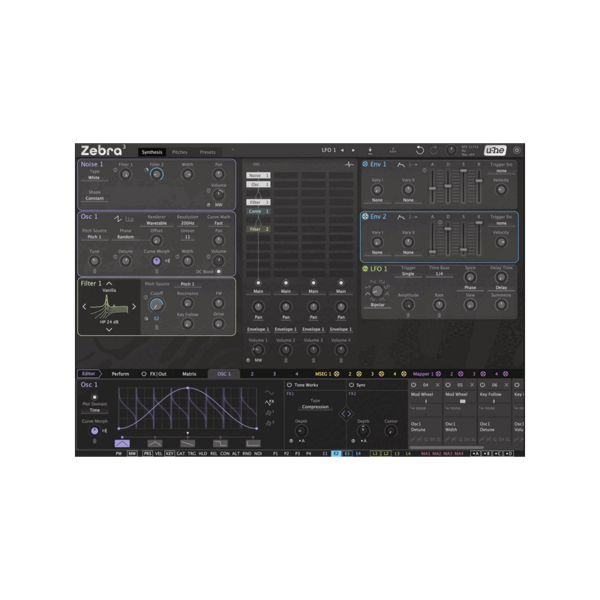Go to next module with right triangle
Viewport: 600px width, 600px height.
[x=353, y=150]
